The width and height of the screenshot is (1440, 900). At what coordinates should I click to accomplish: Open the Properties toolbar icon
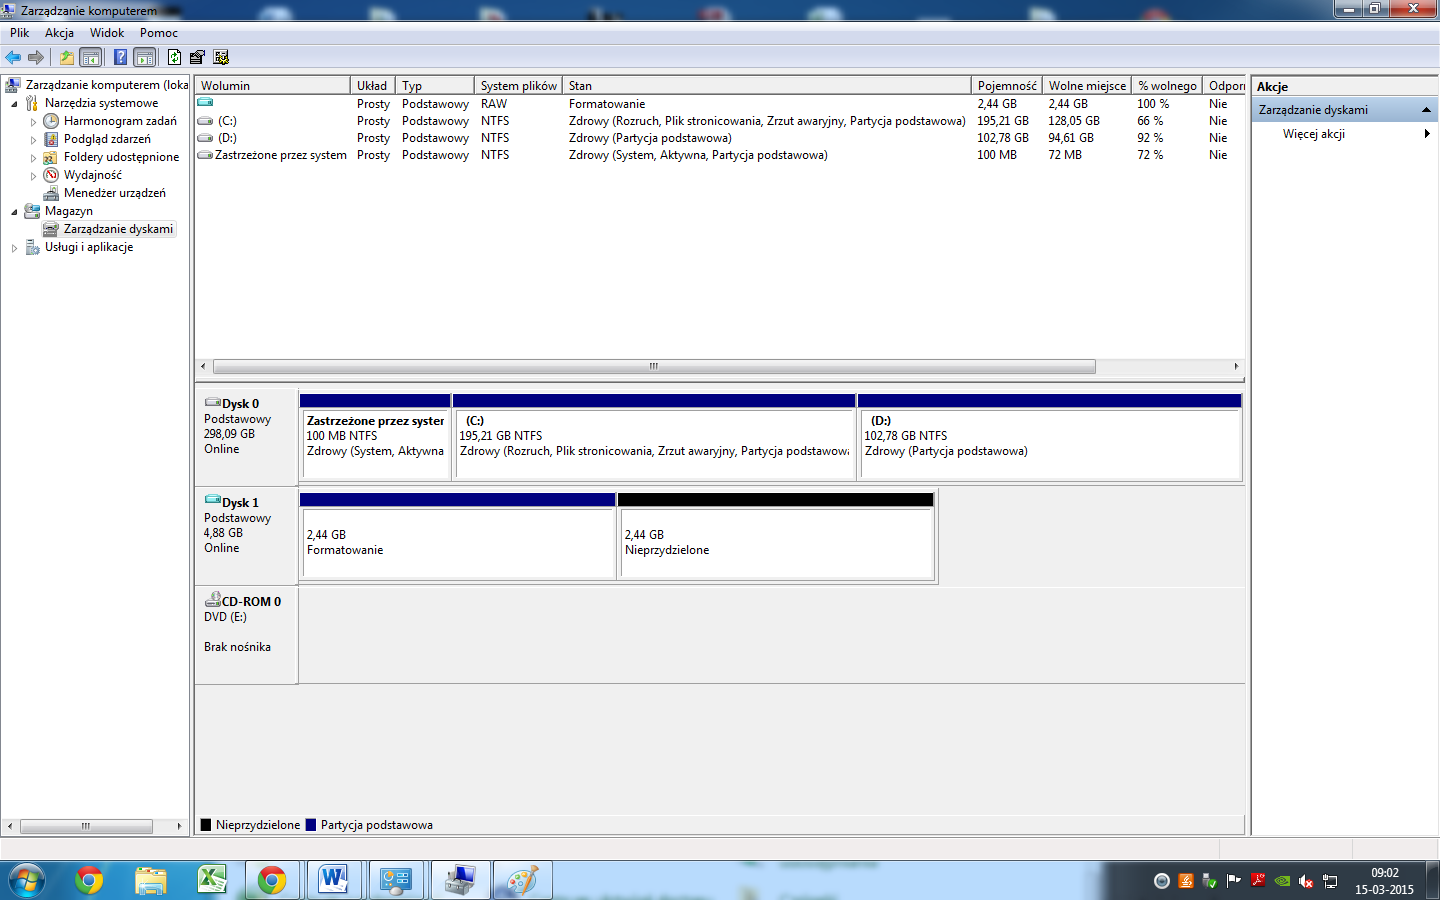click(197, 57)
